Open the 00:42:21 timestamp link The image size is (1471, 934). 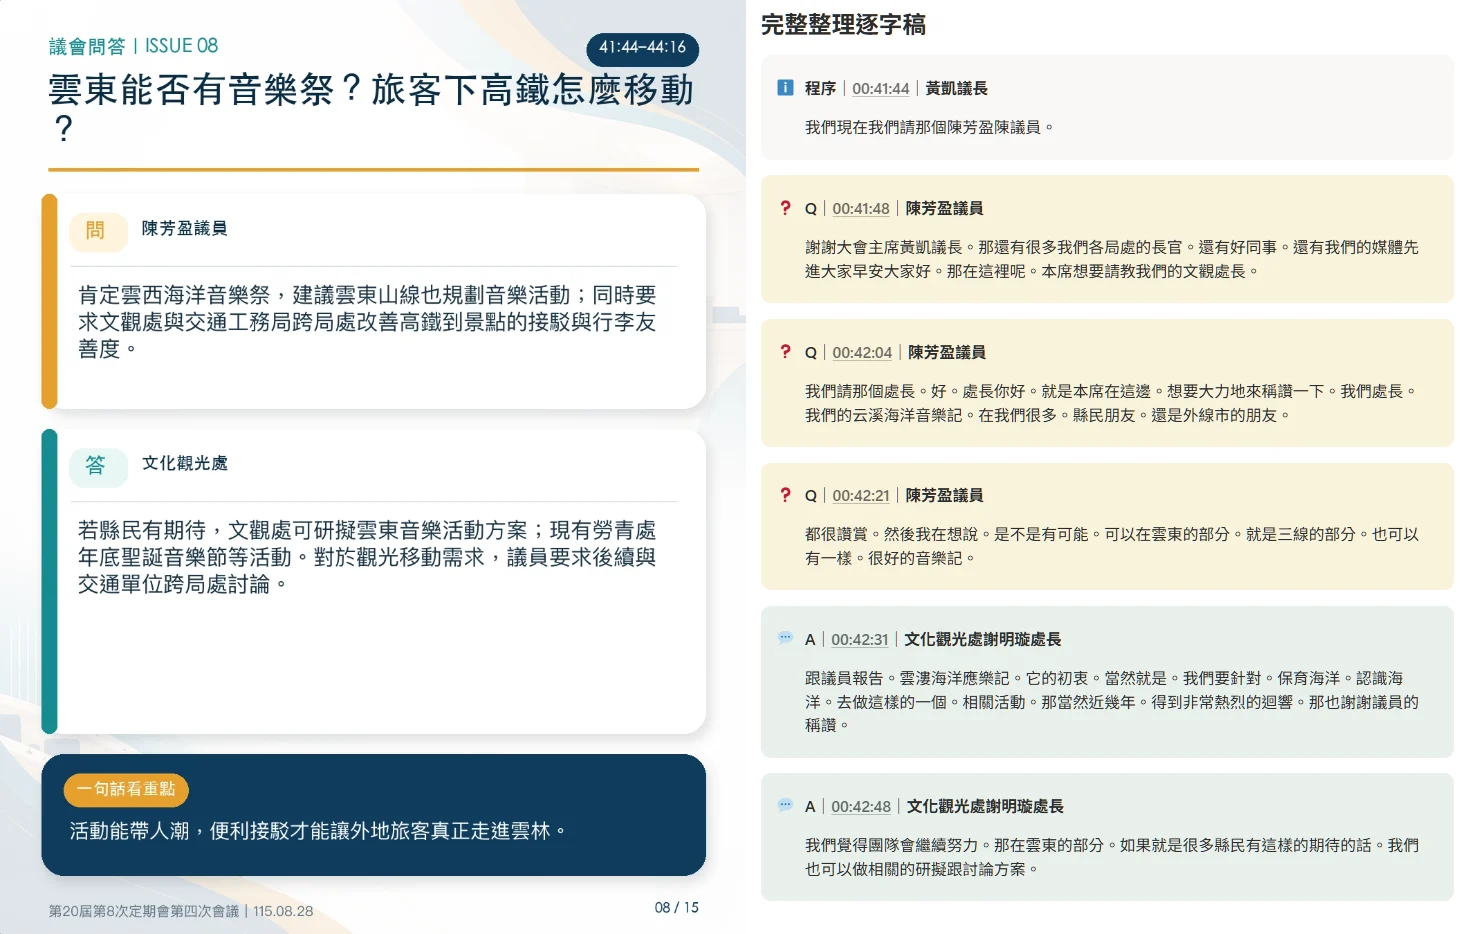(x=860, y=495)
